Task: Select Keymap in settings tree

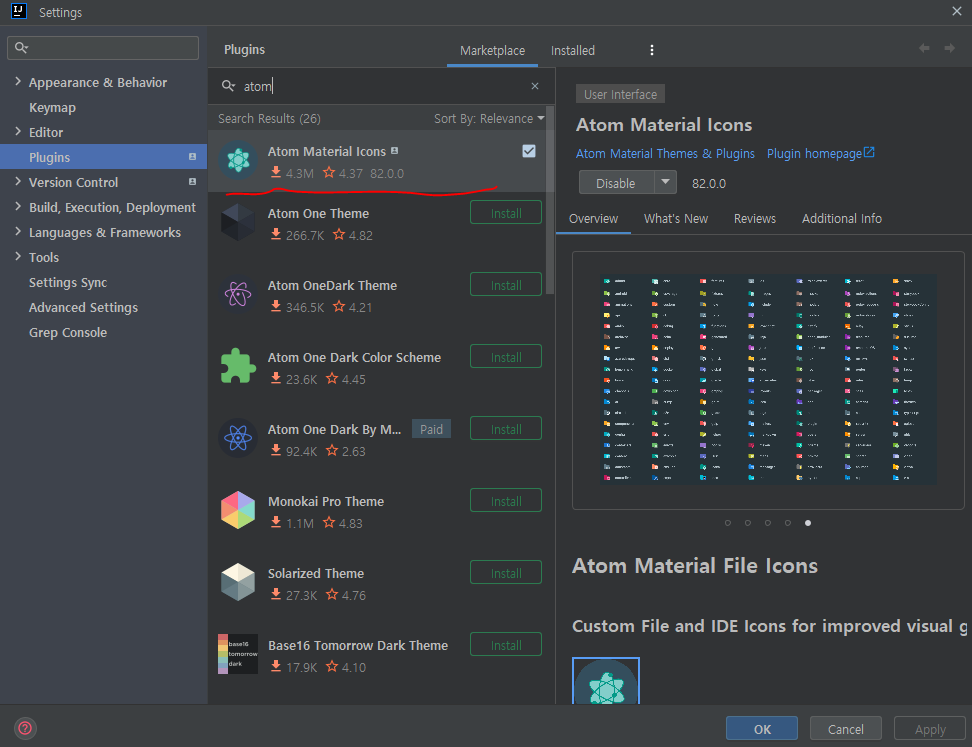Action: point(52,107)
